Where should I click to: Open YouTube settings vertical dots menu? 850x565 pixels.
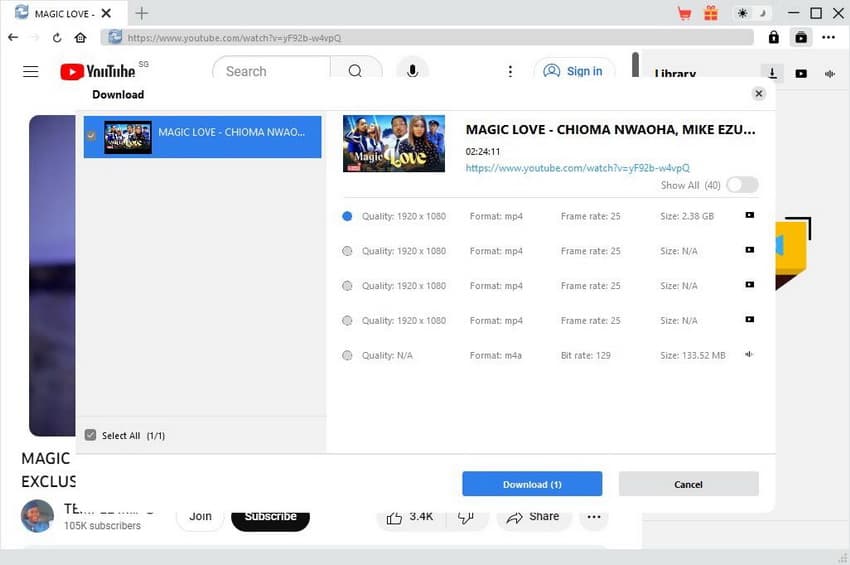(x=510, y=71)
